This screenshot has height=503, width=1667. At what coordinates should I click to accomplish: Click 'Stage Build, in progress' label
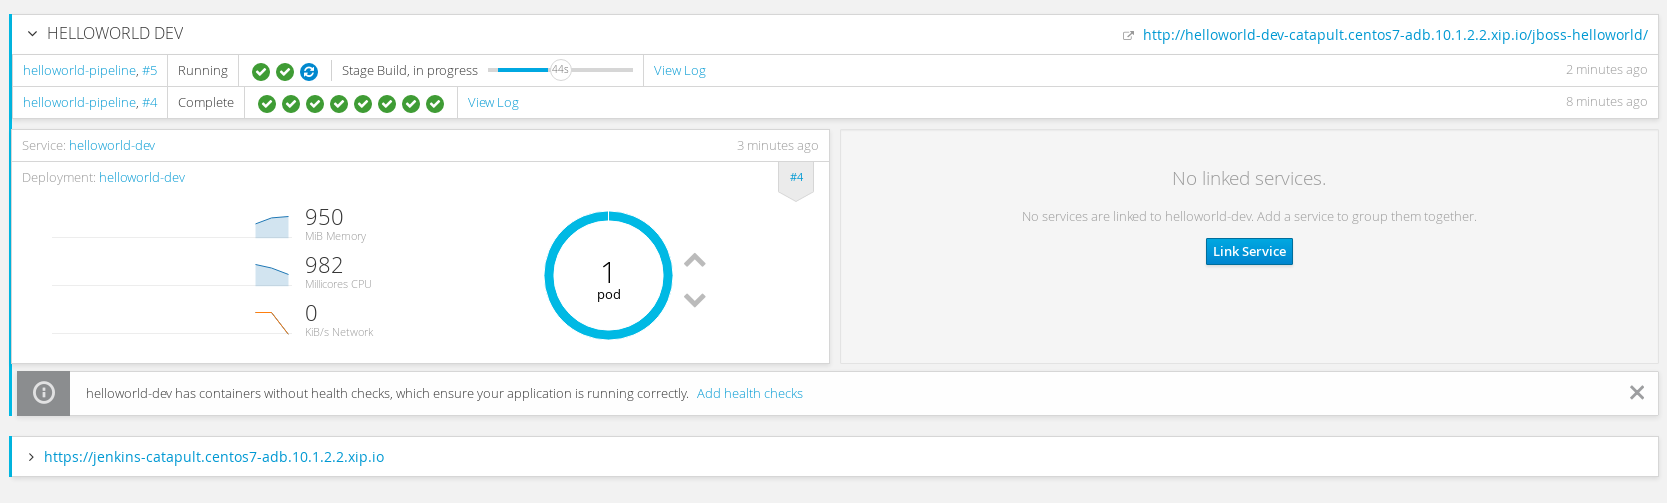[410, 71]
